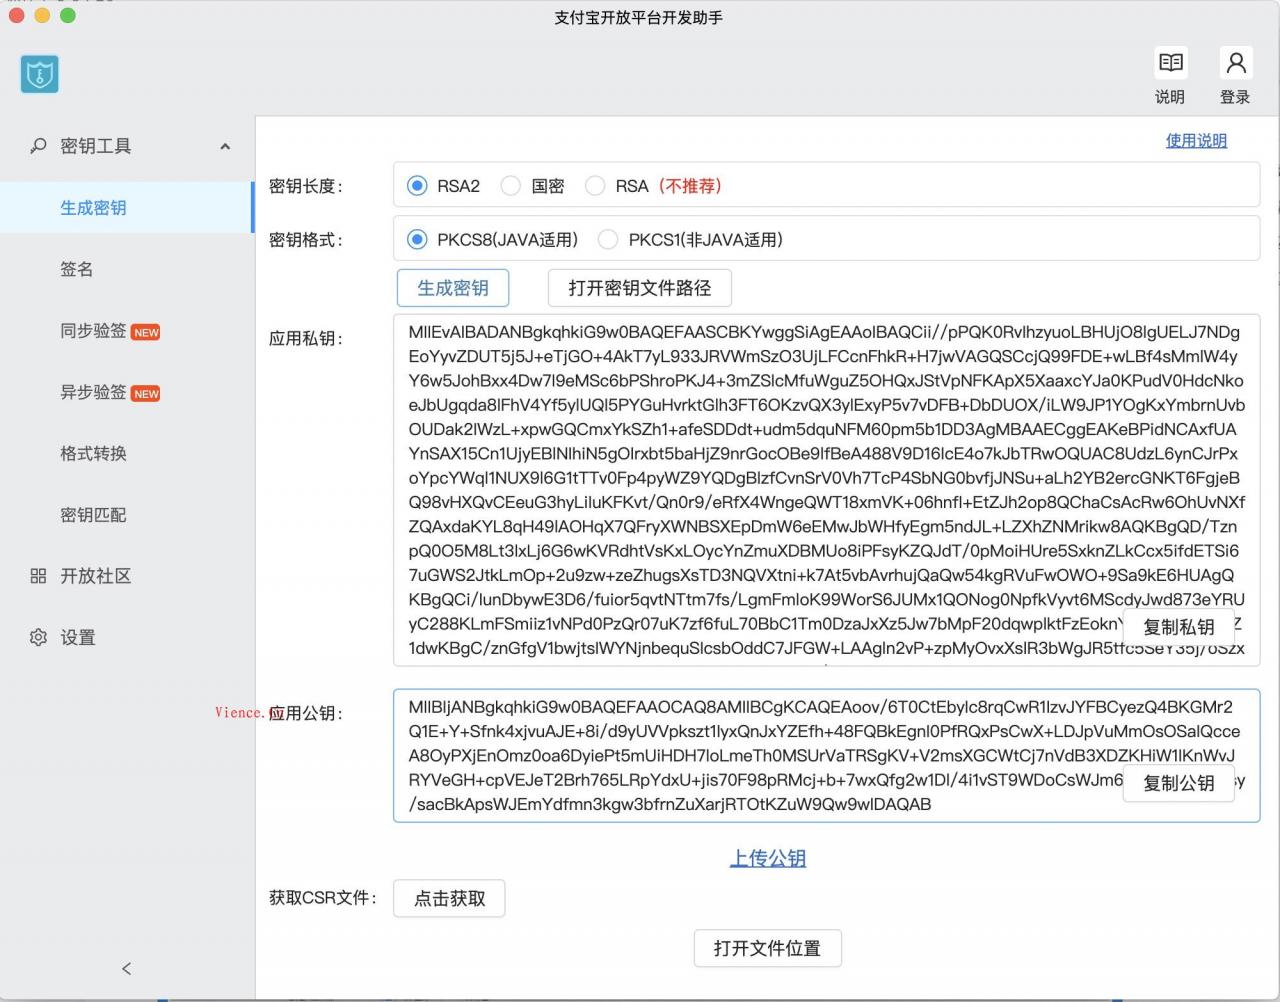Click the Alipay shield logo icon
This screenshot has width=1280, height=1002.
[39, 74]
